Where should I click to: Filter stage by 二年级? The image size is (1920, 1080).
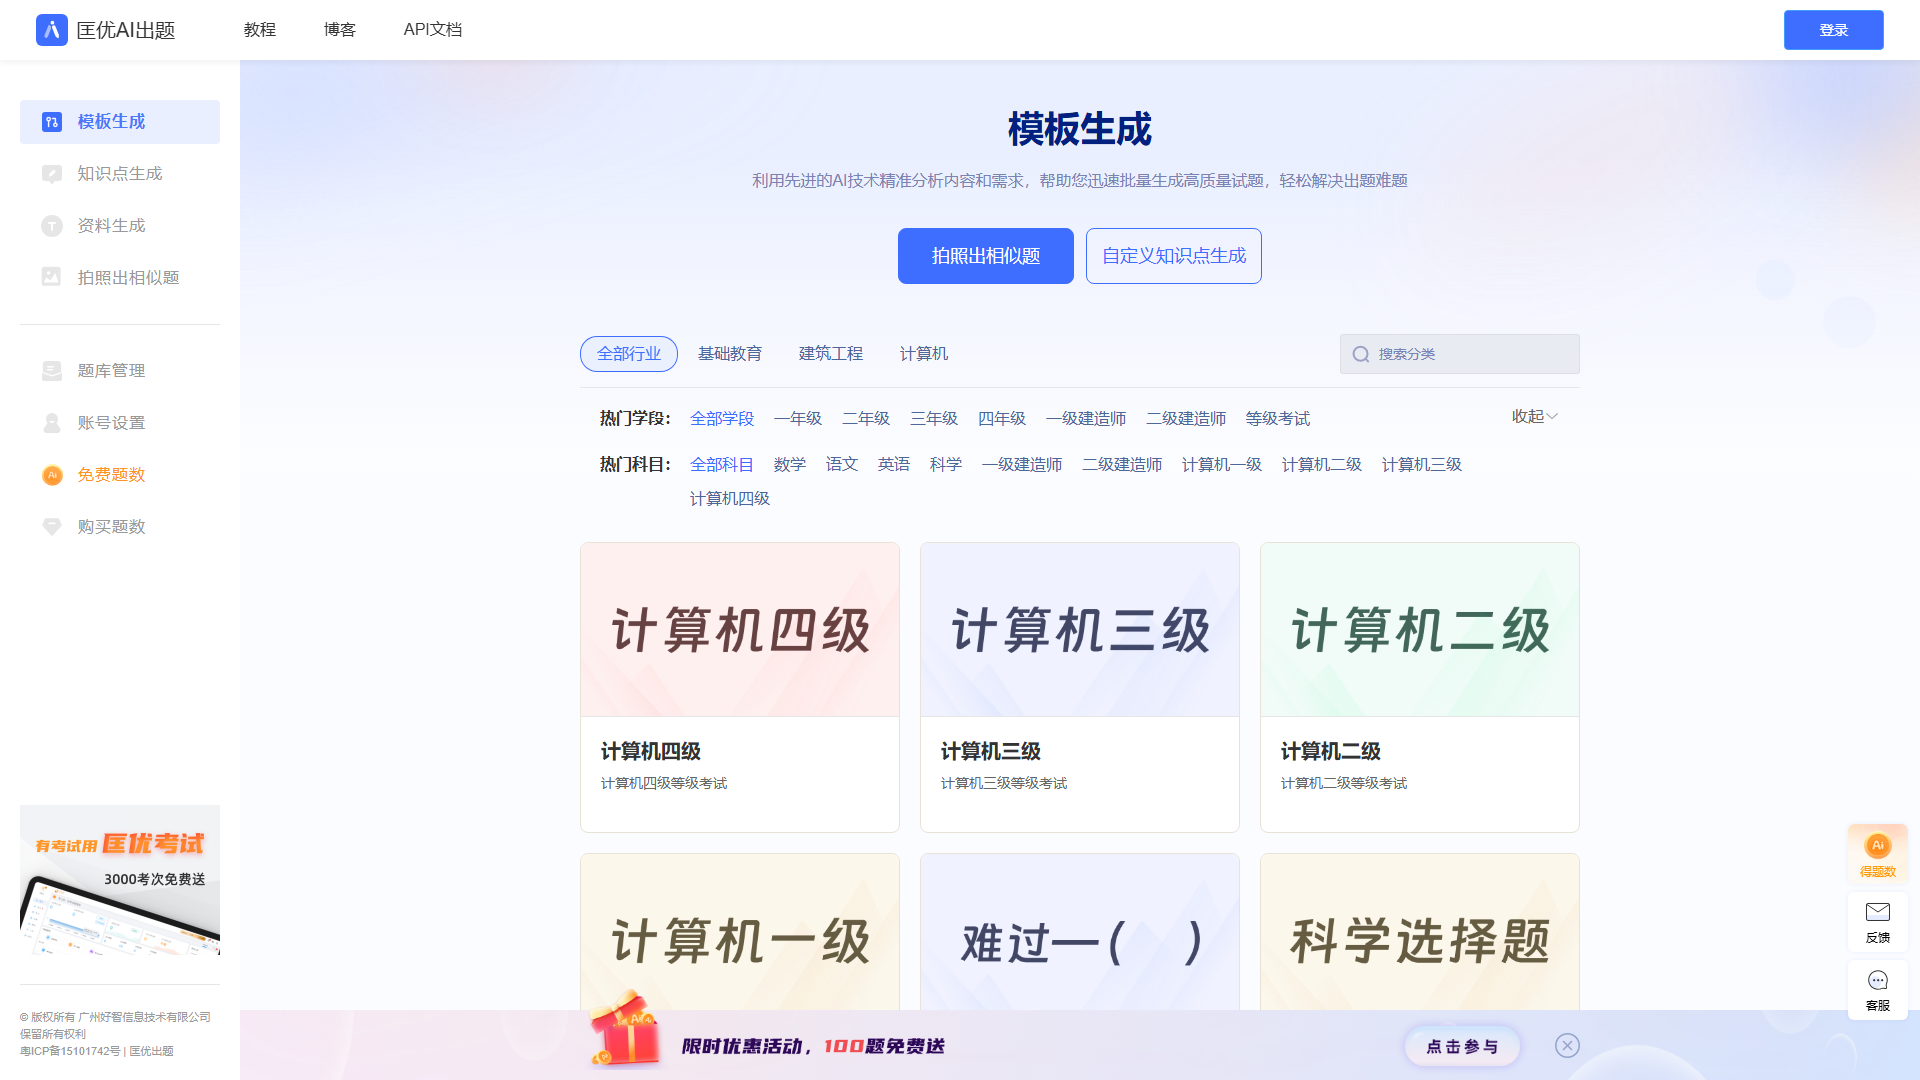[866, 419]
